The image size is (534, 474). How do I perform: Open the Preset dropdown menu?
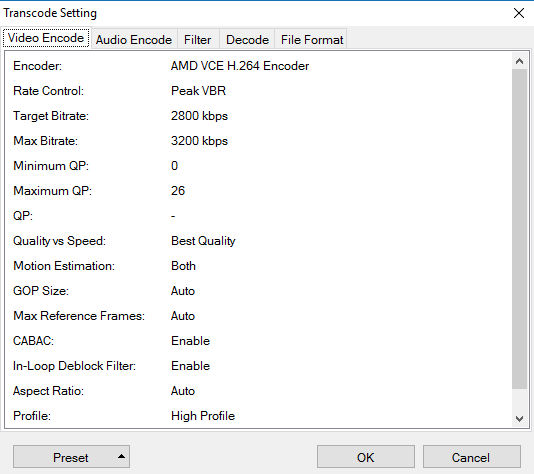click(71, 457)
